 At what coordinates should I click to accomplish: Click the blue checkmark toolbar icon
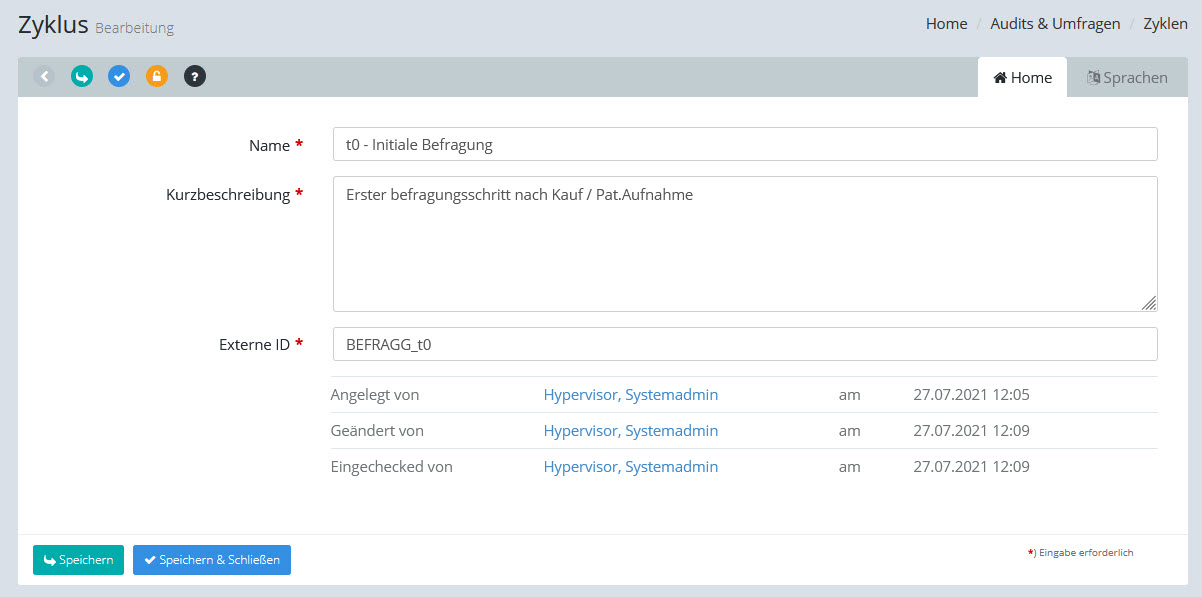(x=119, y=76)
